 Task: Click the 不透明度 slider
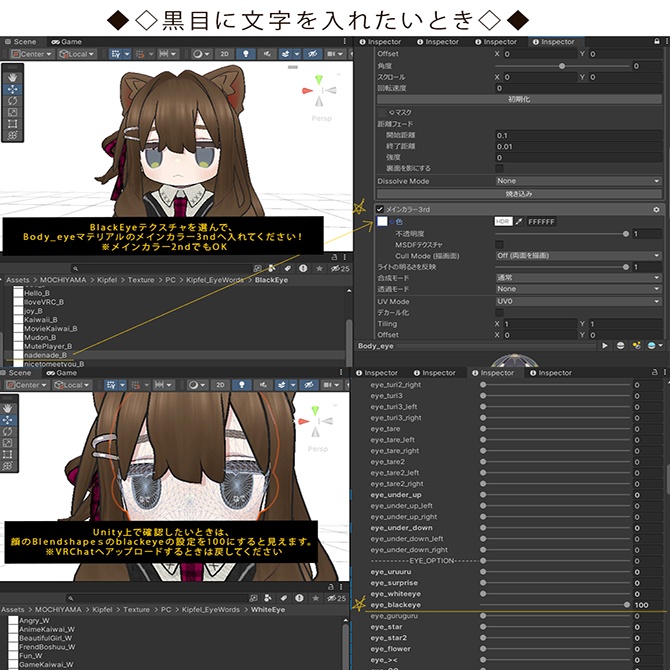point(561,234)
